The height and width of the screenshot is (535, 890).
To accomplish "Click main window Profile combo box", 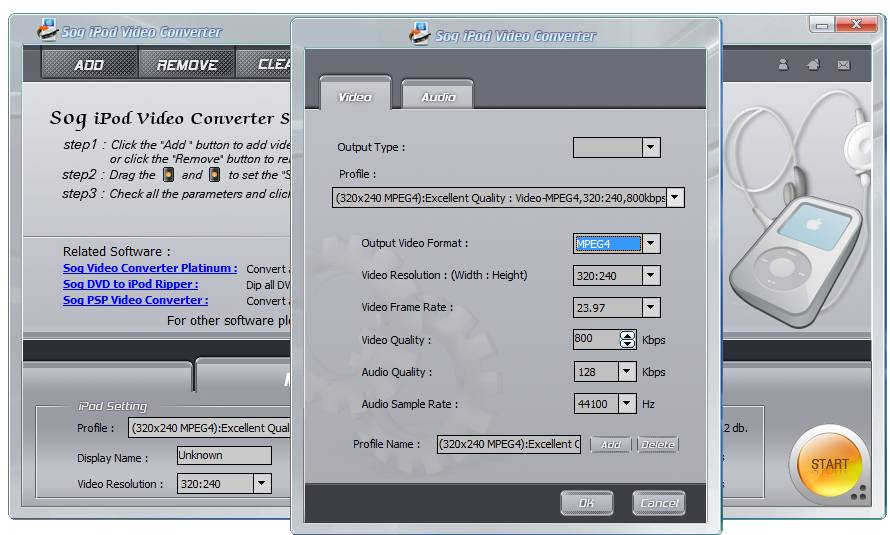I will [x=209, y=428].
